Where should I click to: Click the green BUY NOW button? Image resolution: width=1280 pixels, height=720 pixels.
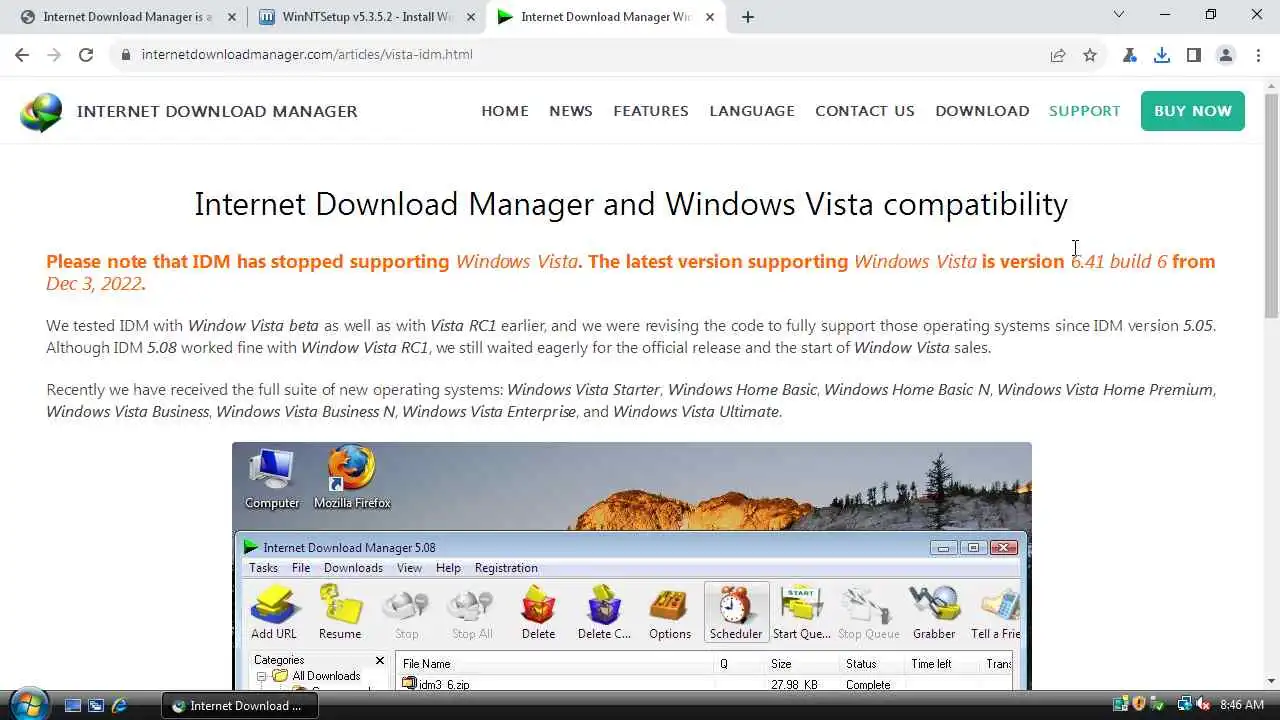click(1193, 111)
